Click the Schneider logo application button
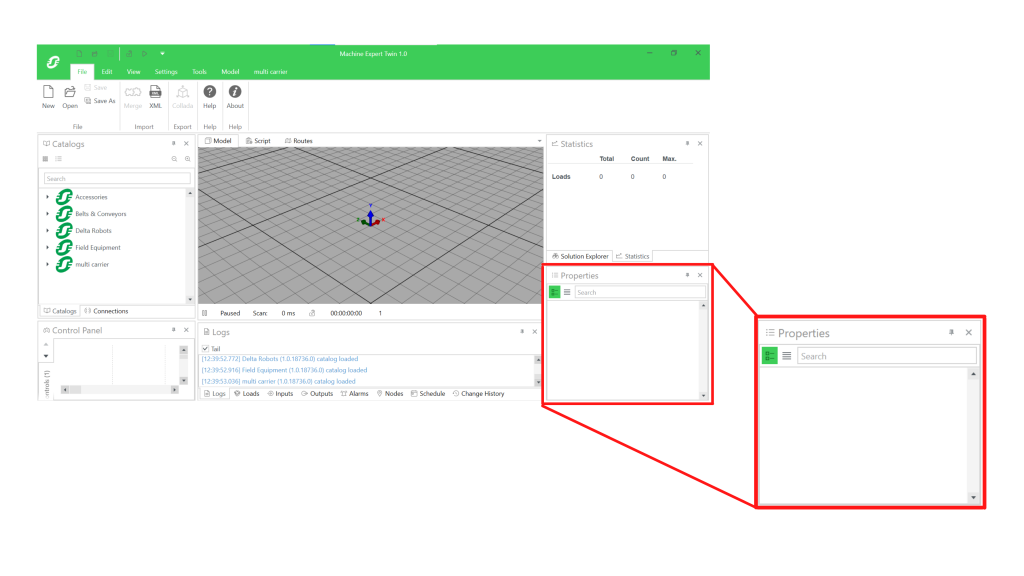The width and height of the screenshot is (1024, 576). coord(53,62)
